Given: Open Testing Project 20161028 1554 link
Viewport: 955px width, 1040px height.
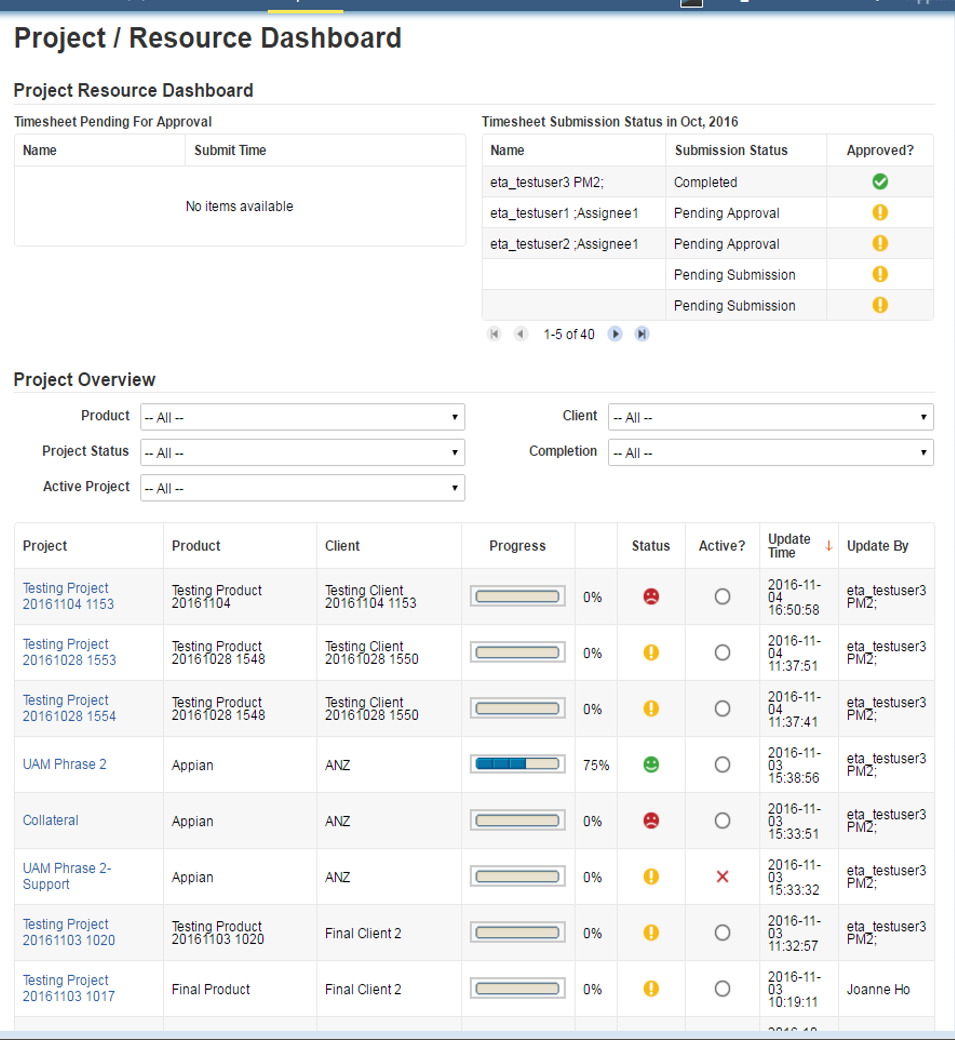Looking at the screenshot, I should point(69,708).
